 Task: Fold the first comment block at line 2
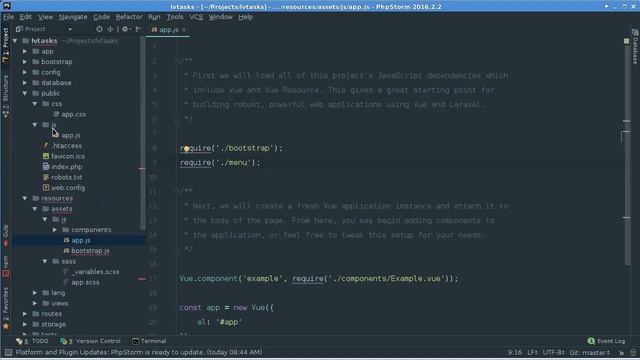click(175, 61)
